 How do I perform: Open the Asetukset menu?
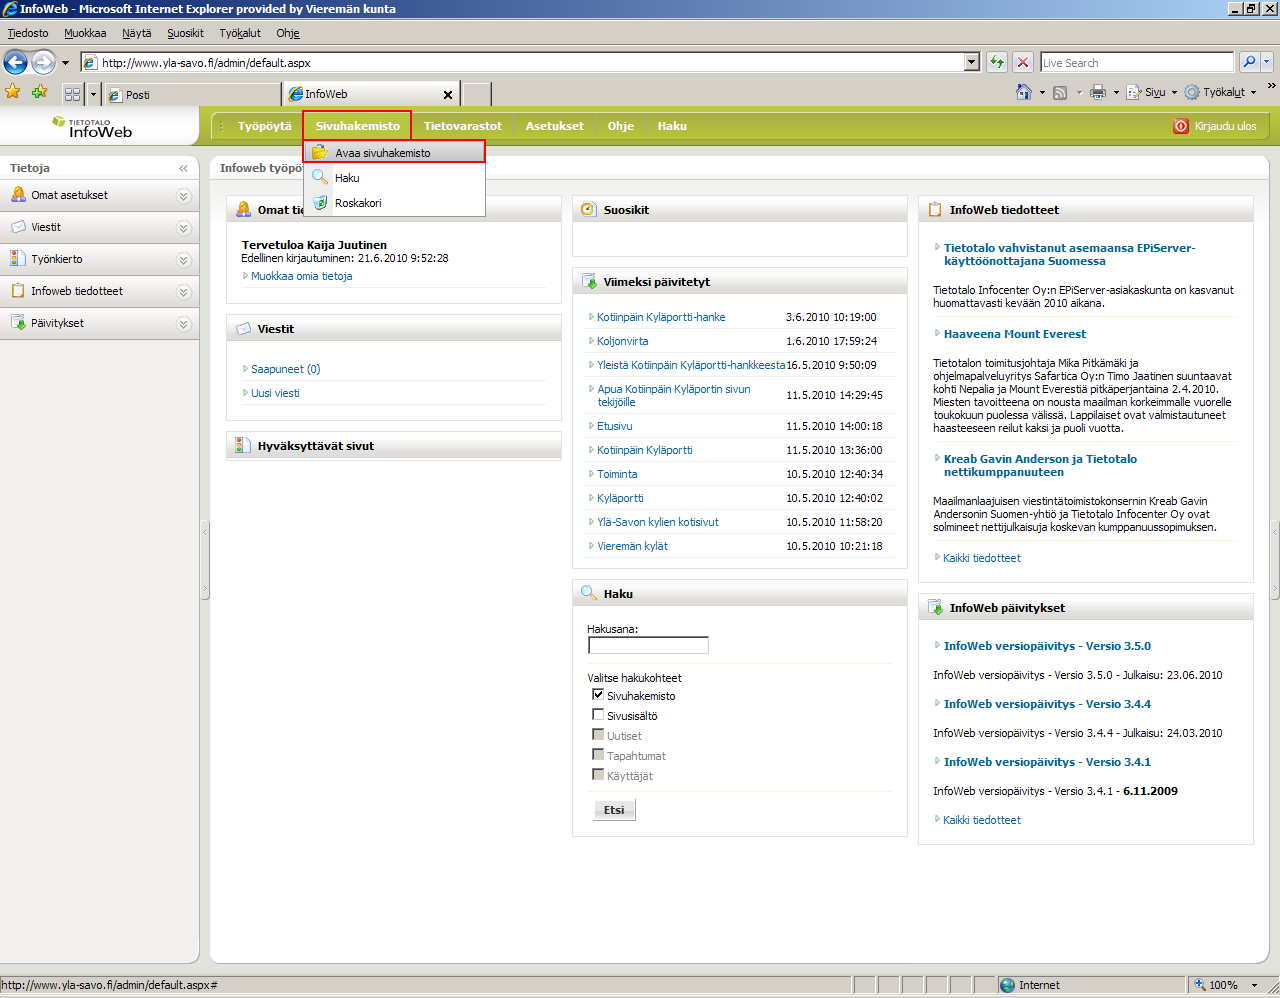point(555,126)
